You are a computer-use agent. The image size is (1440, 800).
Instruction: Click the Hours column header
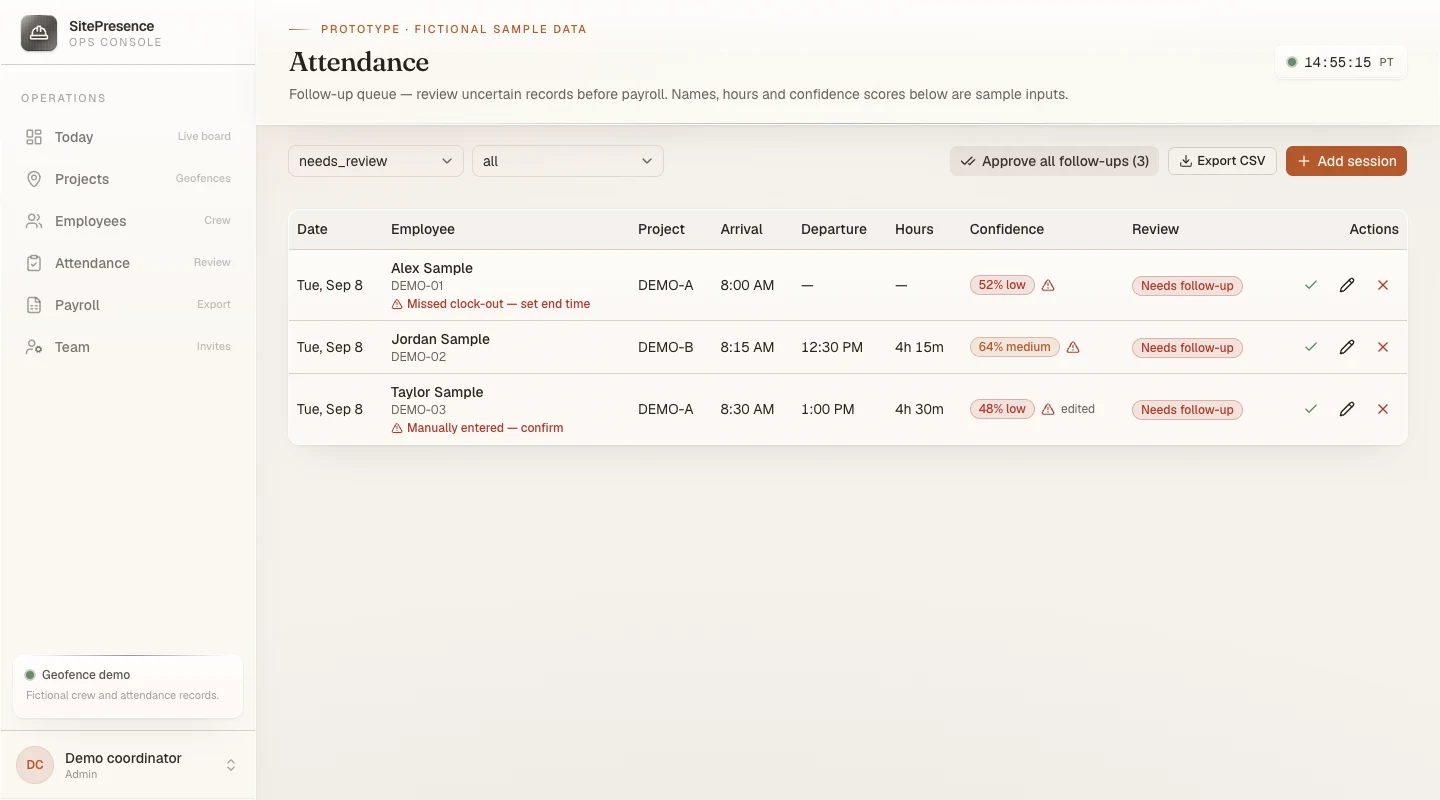pyautogui.click(x=914, y=229)
